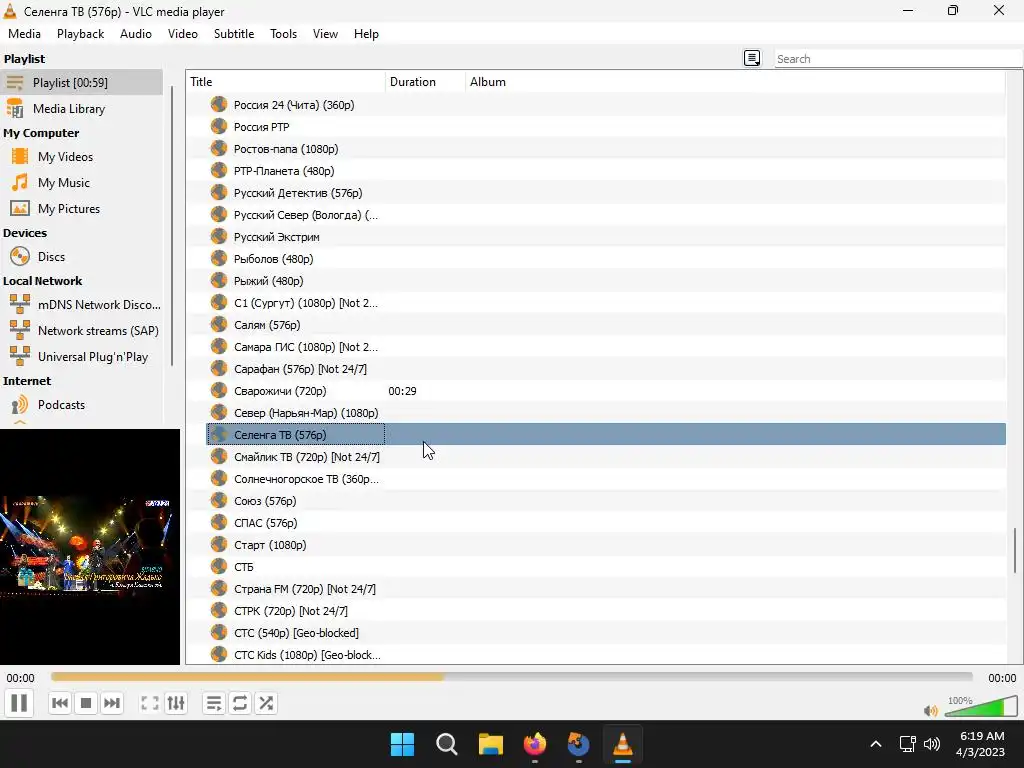Viewport: 1024px width, 768px height.
Task: Toggle random shuffle playback
Action: [x=266, y=703]
